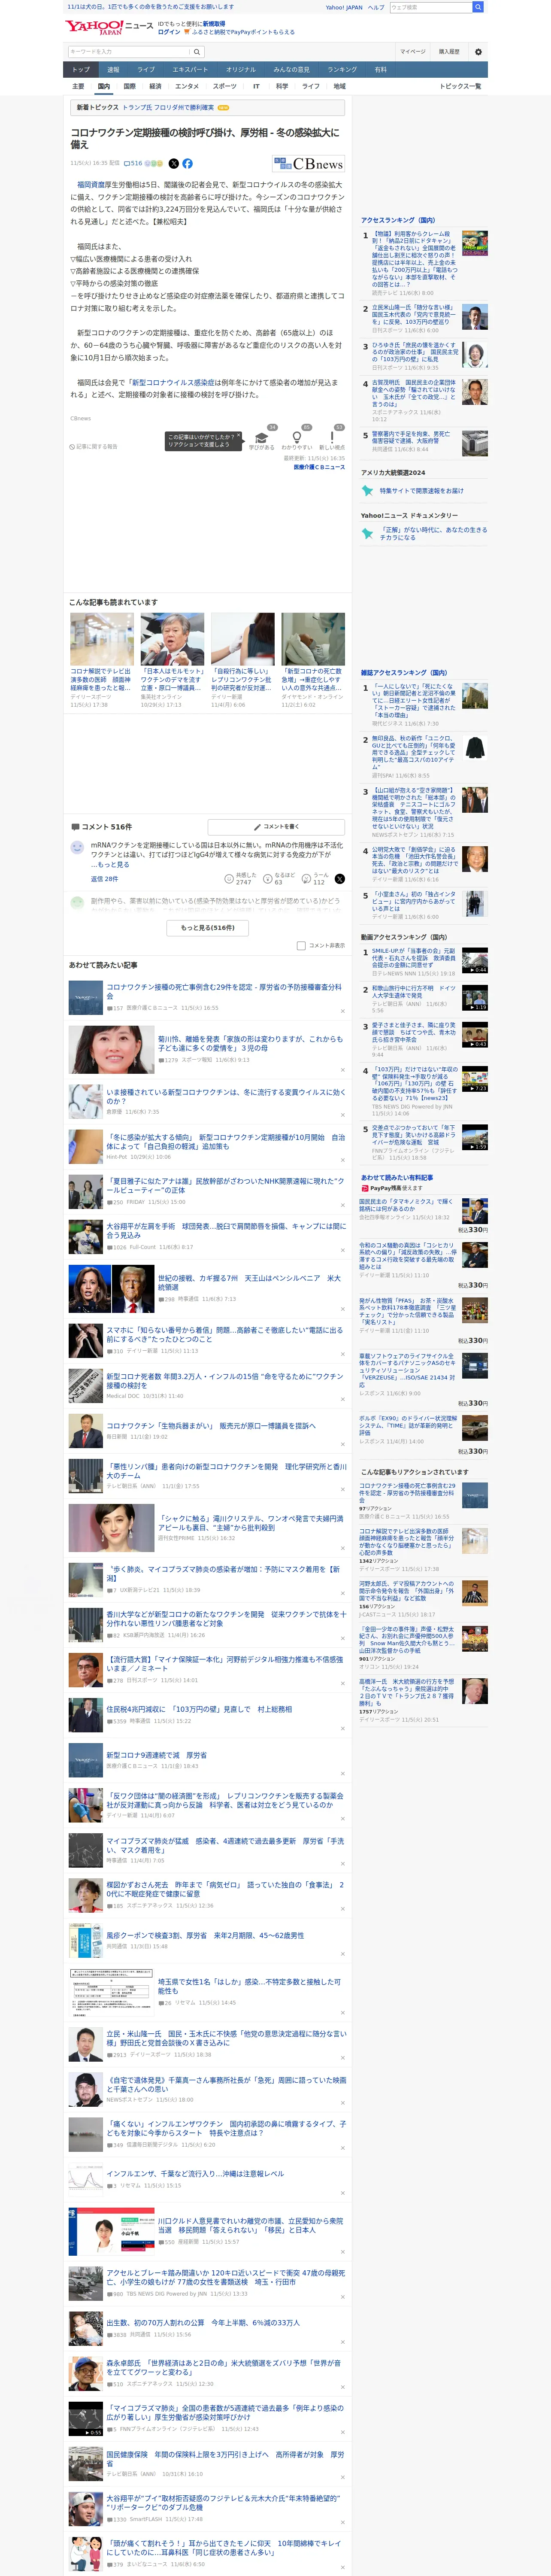The width and height of the screenshot is (551, 2576).
Task: Open 世紀の接戦、カギ握る7州 article
Action: click(x=249, y=1282)
